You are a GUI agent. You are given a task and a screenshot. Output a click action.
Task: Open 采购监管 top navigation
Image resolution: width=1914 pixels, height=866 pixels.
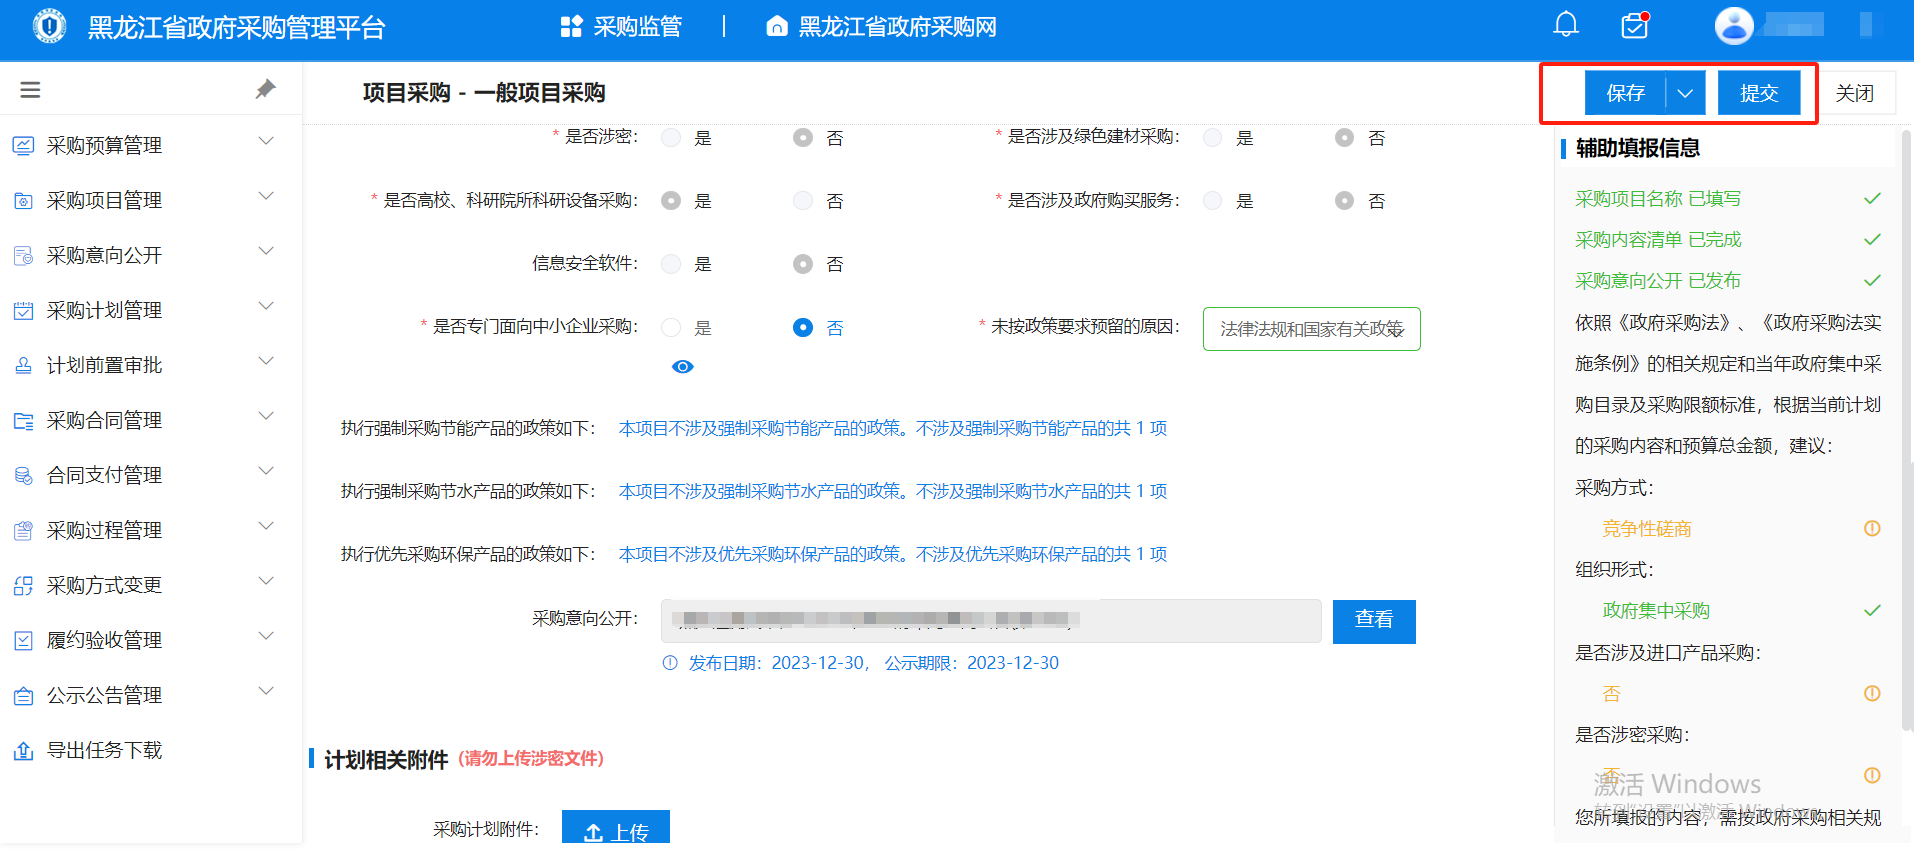[x=621, y=27]
